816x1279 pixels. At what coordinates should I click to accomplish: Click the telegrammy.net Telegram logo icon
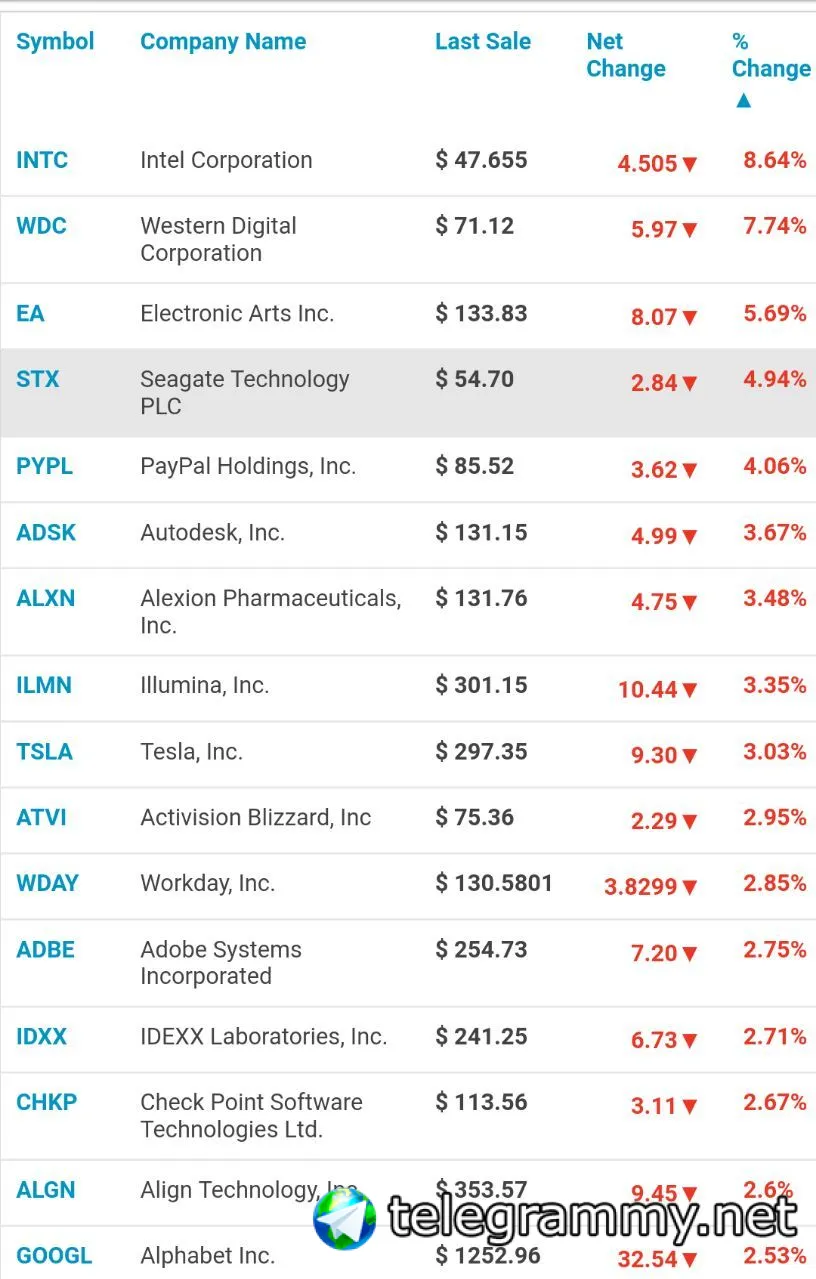[x=345, y=1218]
